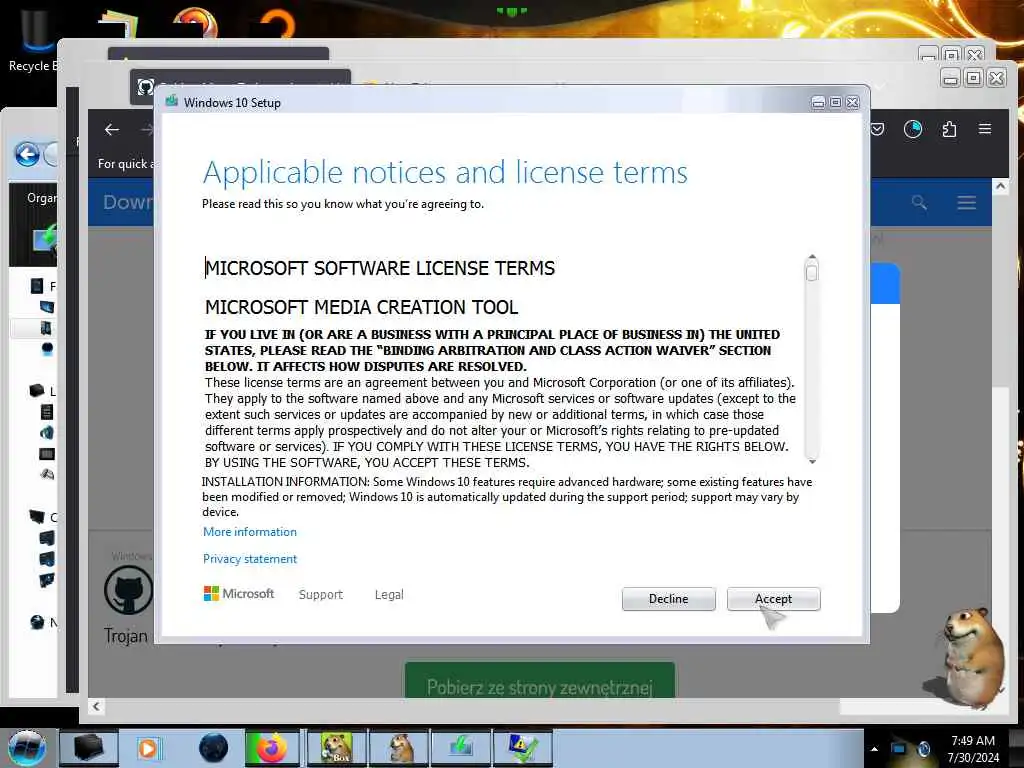Open the dark globe taskbar icon
The image size is (1024, 768).
214,748
